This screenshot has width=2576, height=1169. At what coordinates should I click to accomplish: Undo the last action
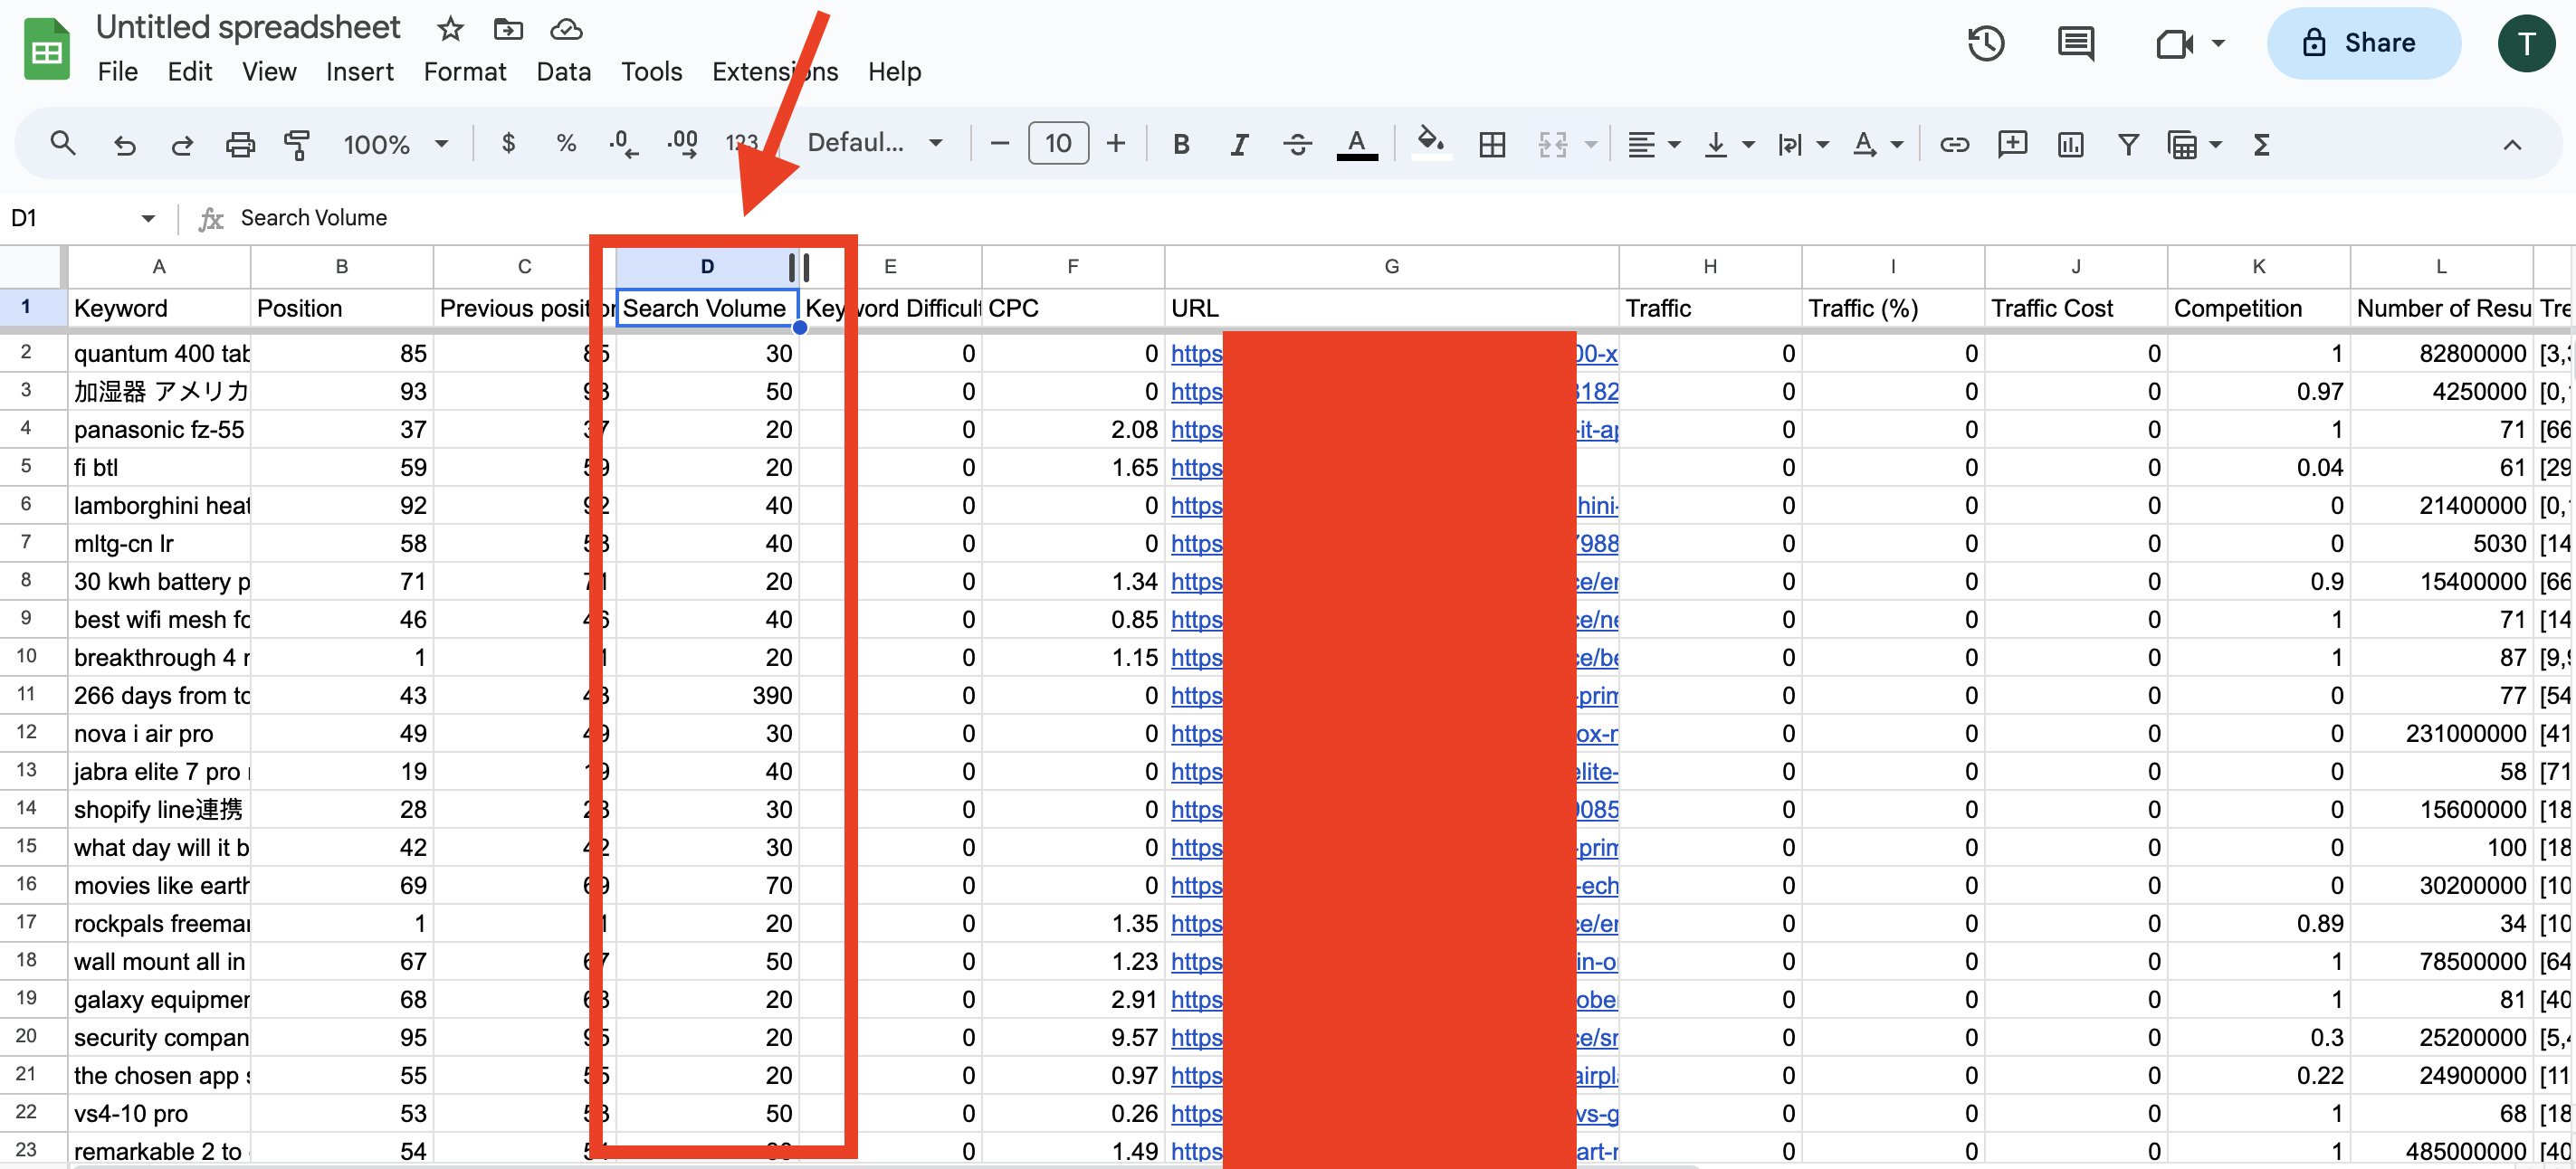point(124,144)
